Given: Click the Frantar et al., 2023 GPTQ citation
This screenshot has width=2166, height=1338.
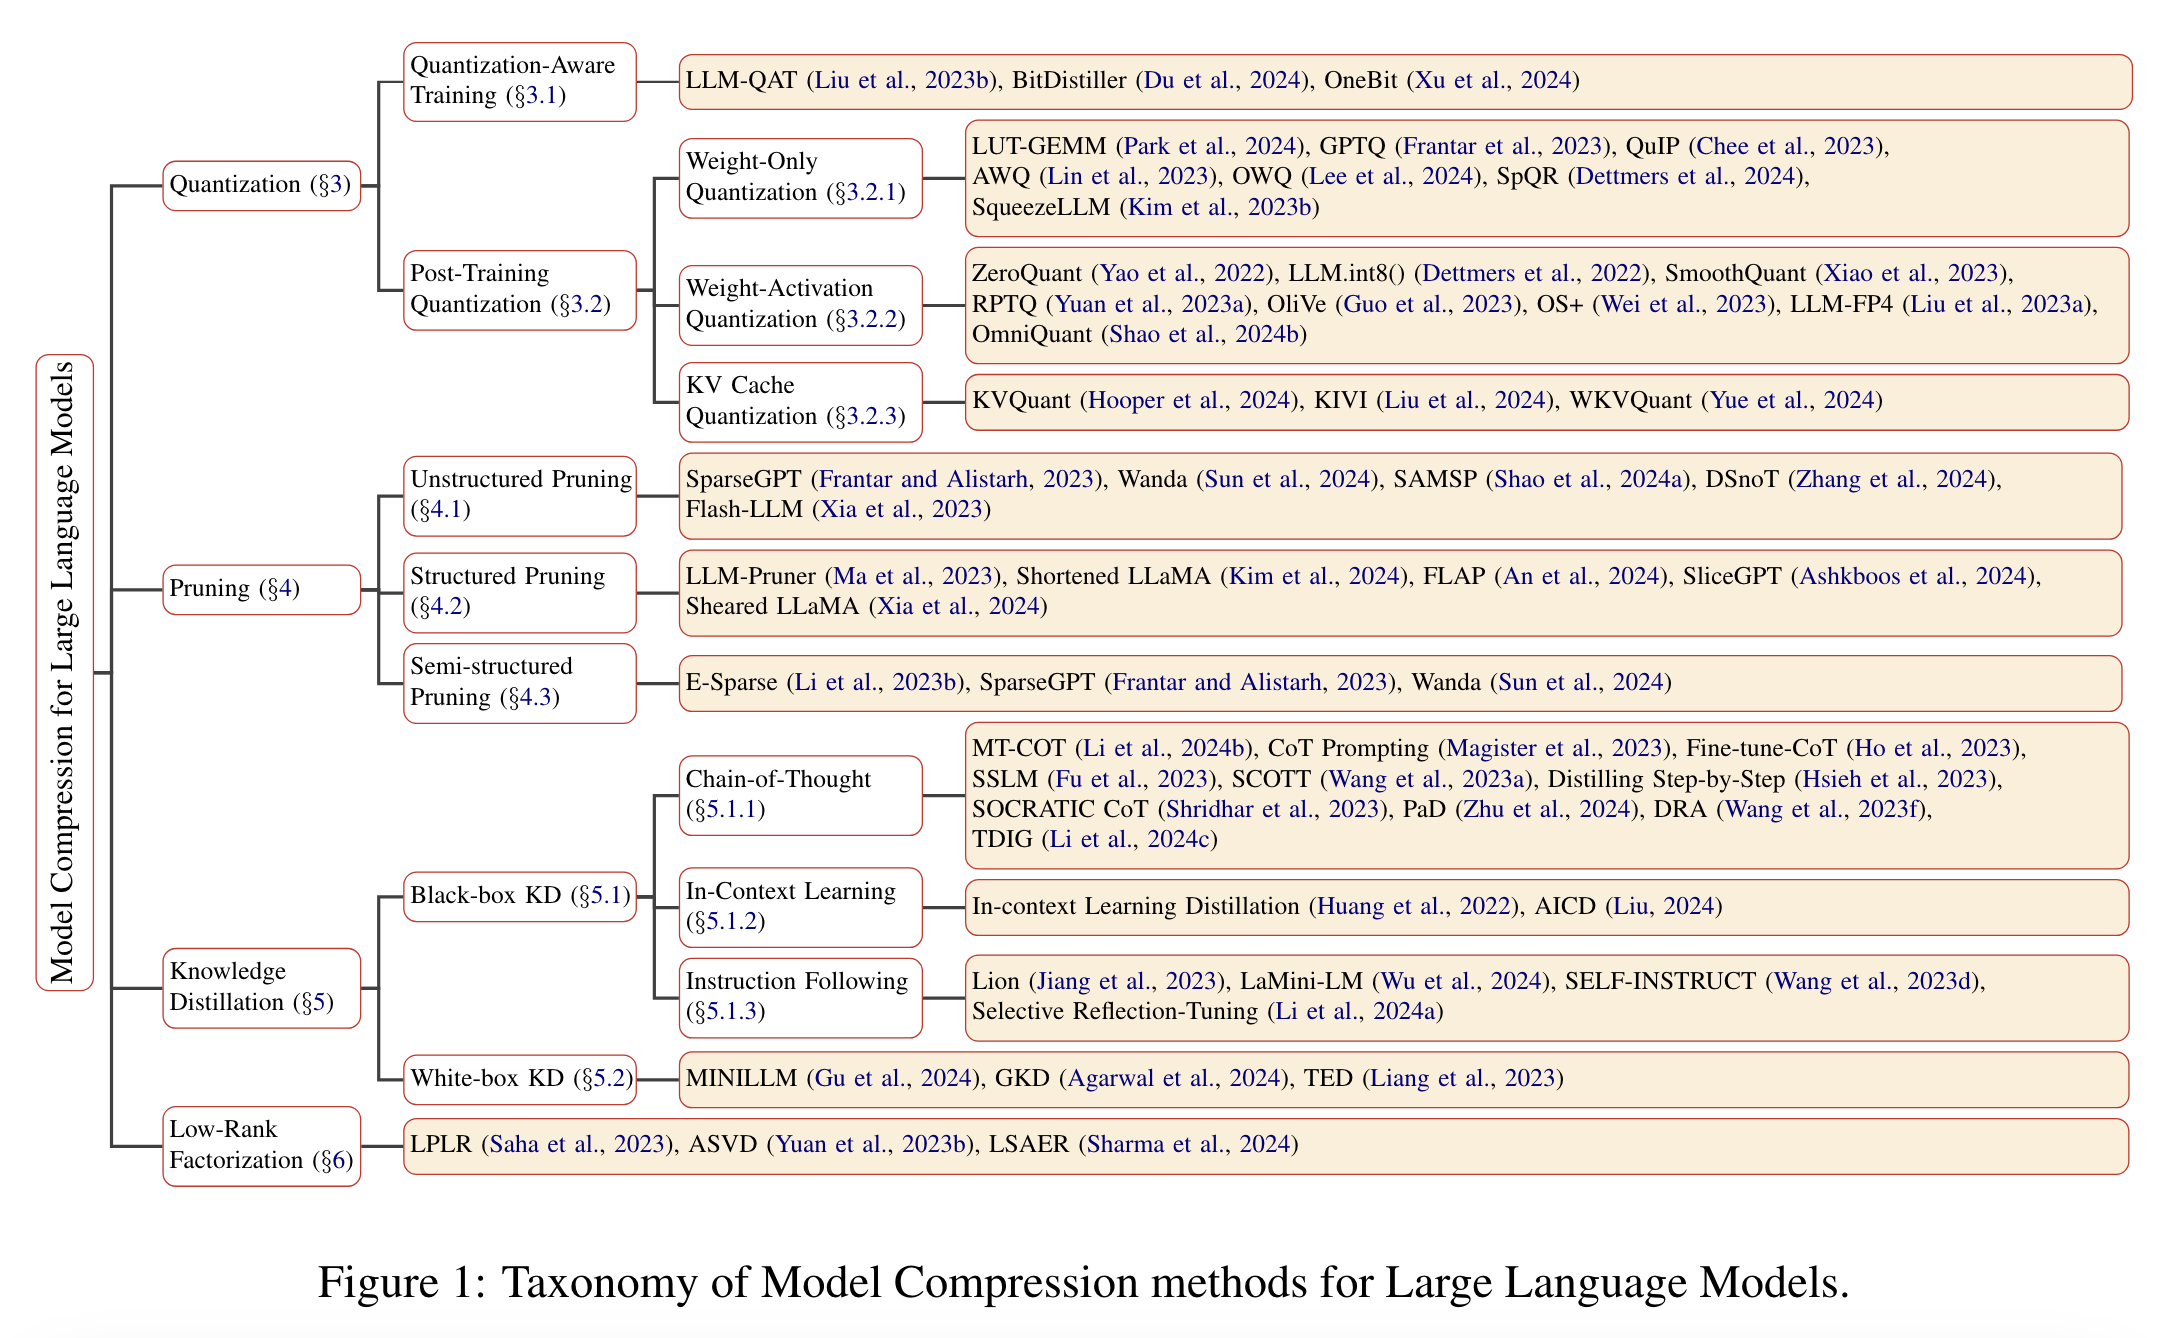Looking at the screenshot, I should click(1499, 146).
